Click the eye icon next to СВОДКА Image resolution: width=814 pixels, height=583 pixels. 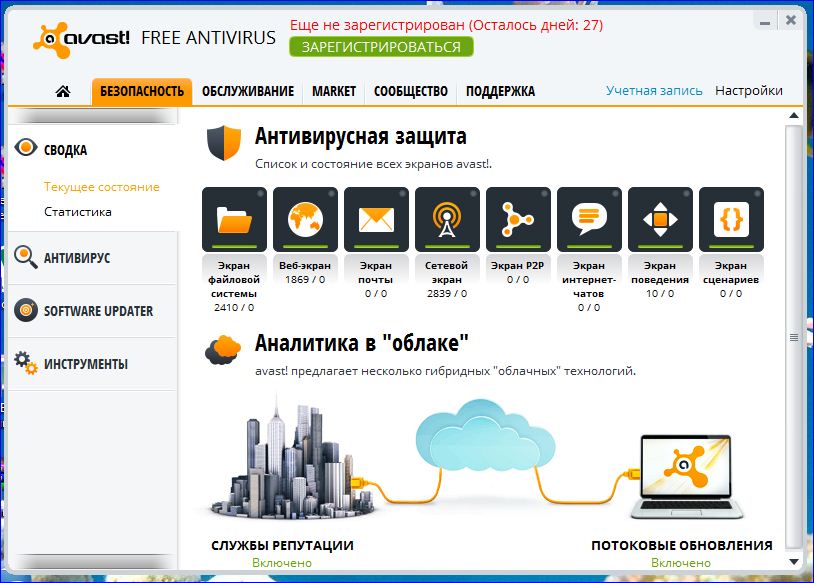point(25,148)
